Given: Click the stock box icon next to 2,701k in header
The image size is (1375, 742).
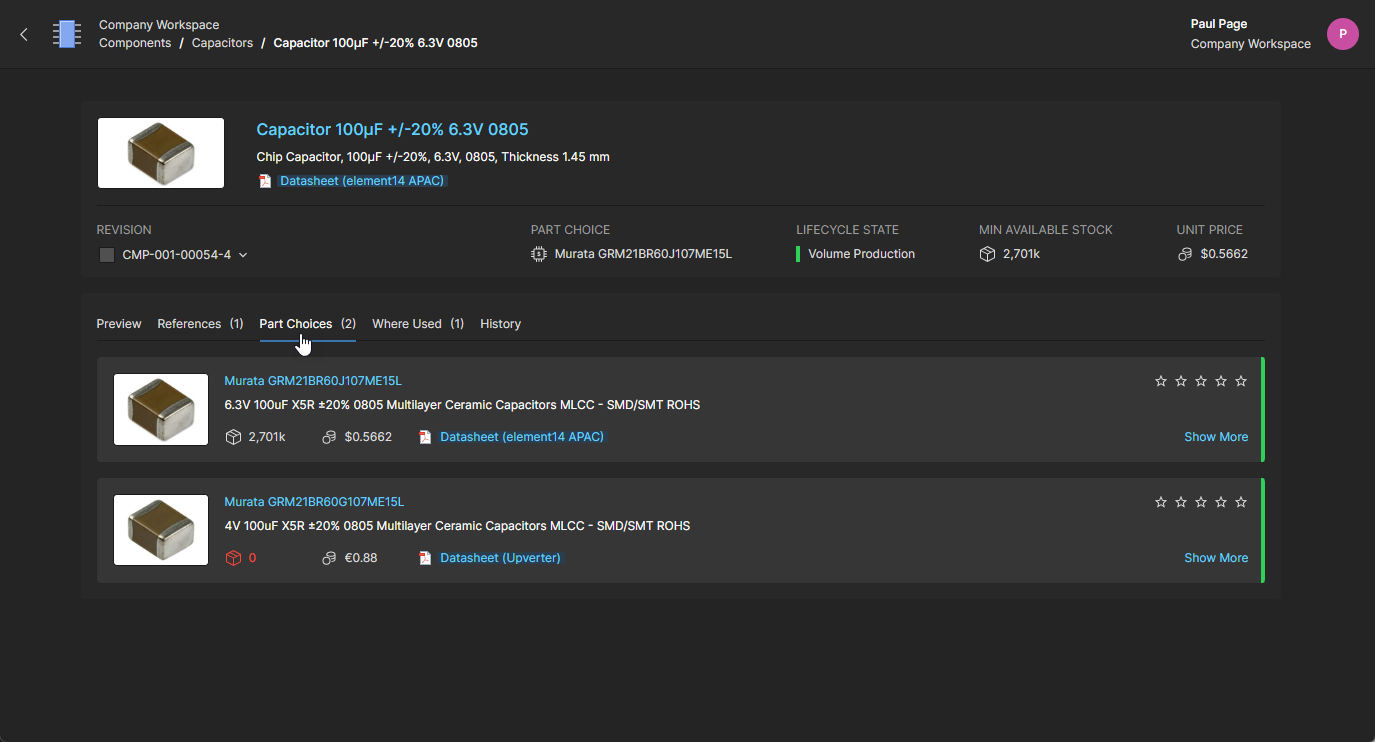Looking at the screenshot, I should 987,254.
